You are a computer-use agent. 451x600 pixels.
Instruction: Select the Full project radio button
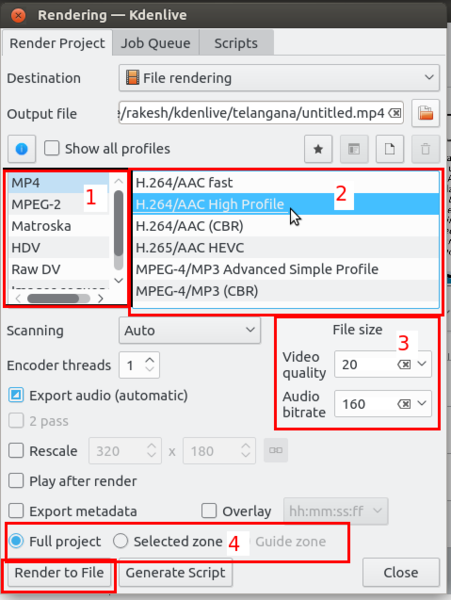(x=16, y=541)
